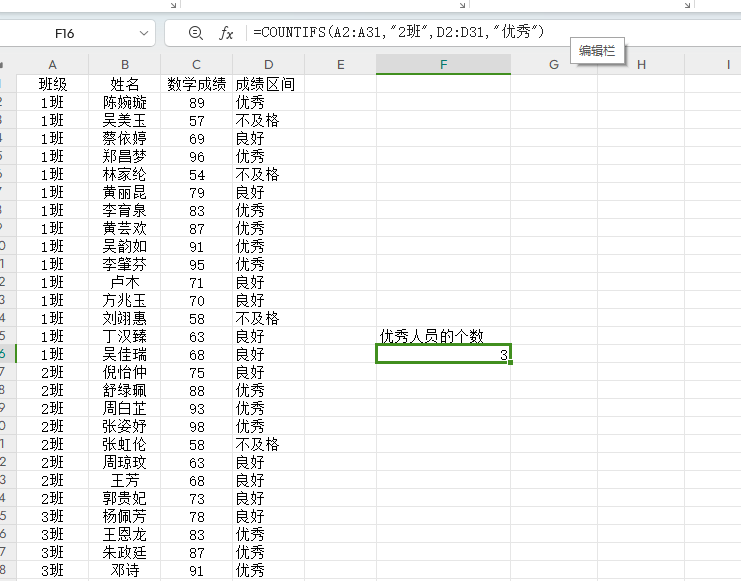Select column B header
The image size is (741, 581).
(125, 65)
